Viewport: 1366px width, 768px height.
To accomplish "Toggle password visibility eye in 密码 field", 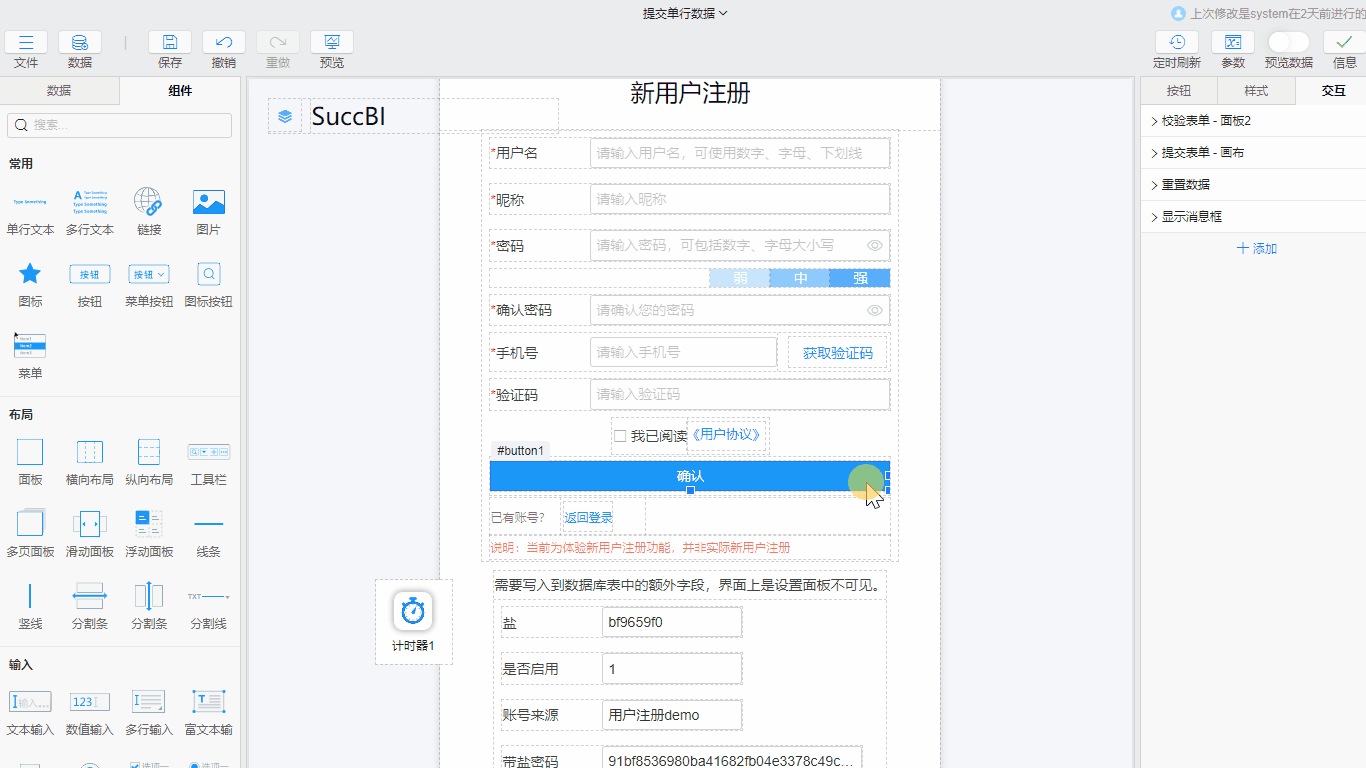I will pyautogui.click(x=875, y=245).
